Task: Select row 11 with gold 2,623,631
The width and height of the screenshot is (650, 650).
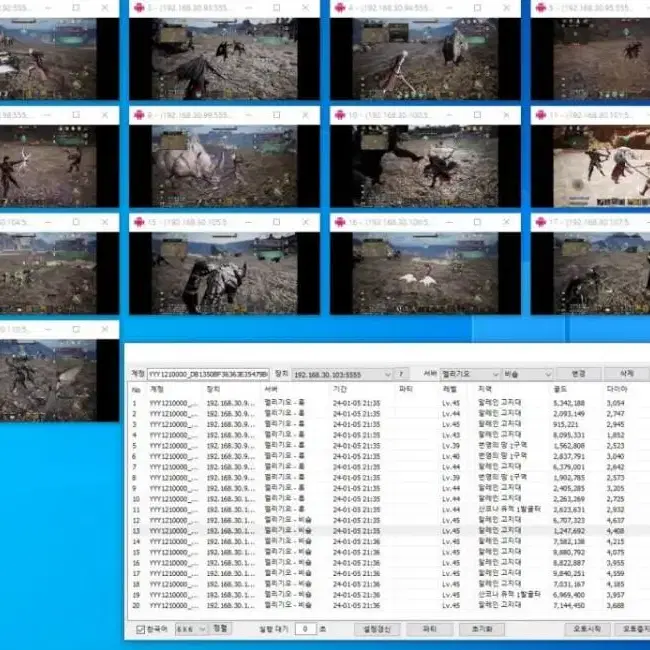Action: [388, 509]
